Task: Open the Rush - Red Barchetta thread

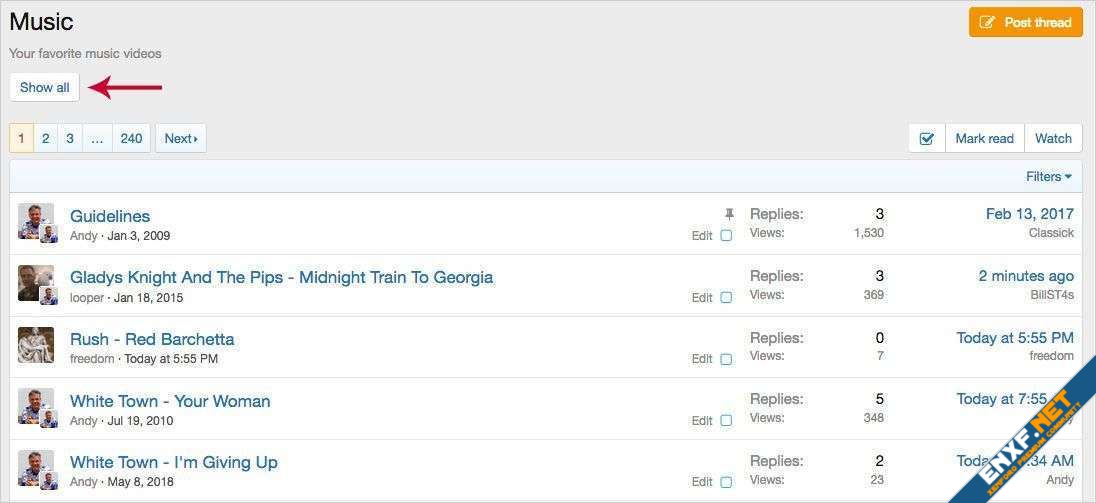Action: click(152, 339)
